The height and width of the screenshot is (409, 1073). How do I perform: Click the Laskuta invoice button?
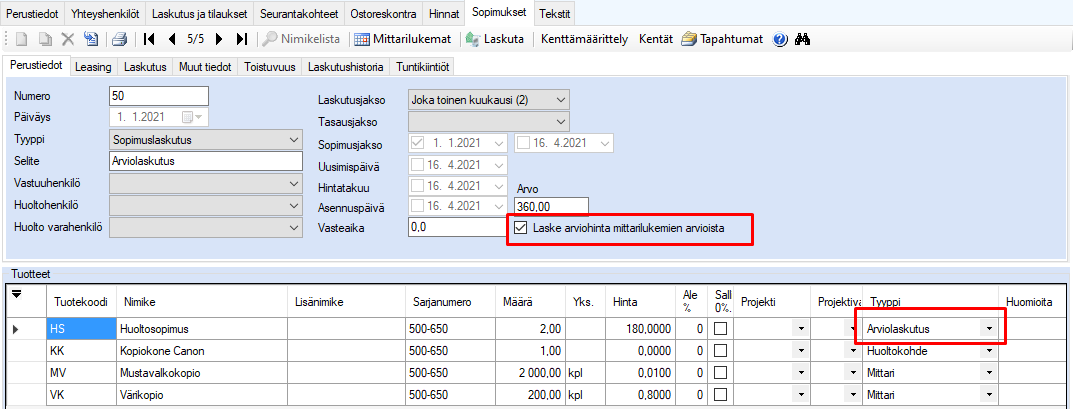495,39
